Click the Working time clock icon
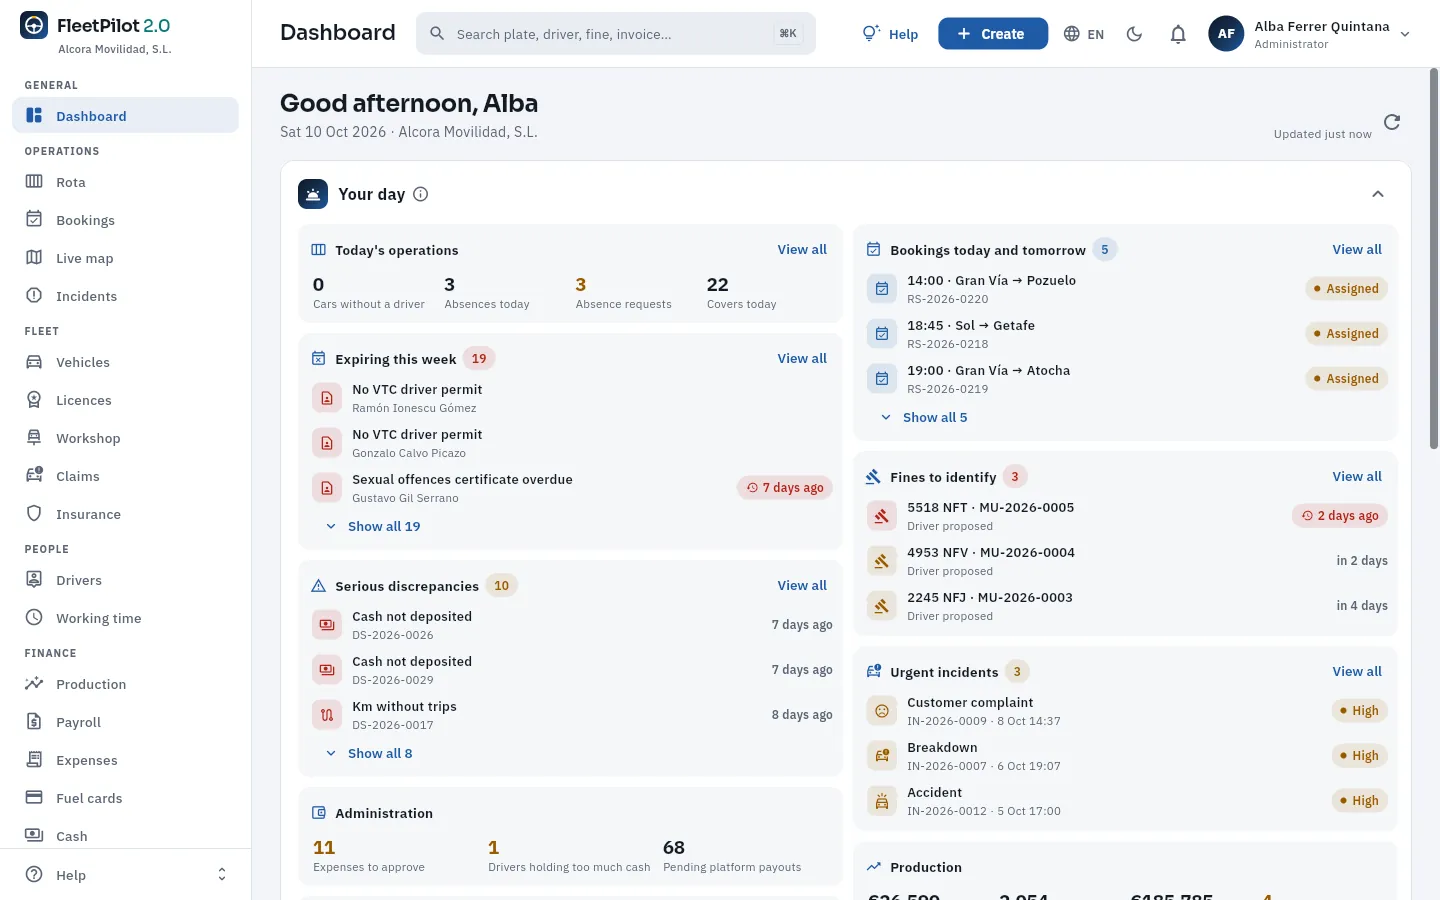Screen dimensions: 1440x900 pos(34,618)
